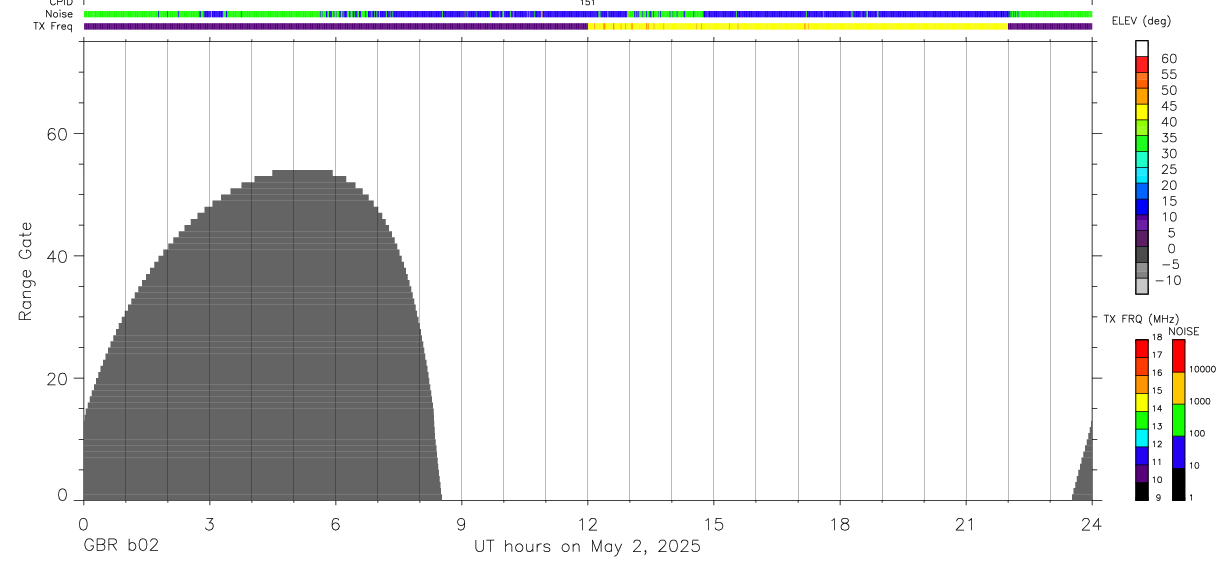Screen dimensions: 1228x567
Task: Click the 9 tick label on the time axis
Action: click(462, 524)
